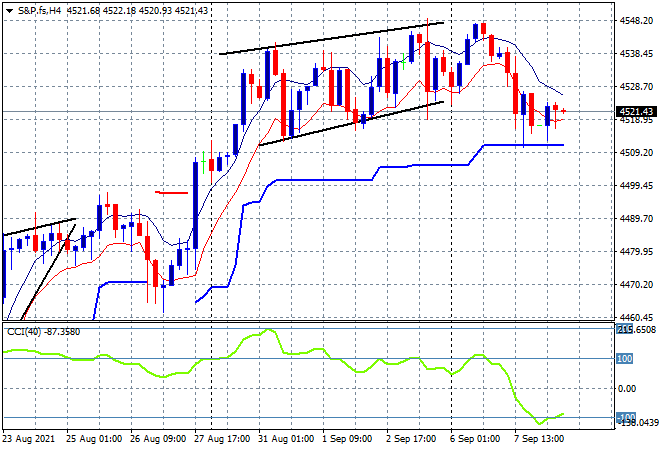Click the 4528.70 price axis label
Screen dimensions: 660x450
(x=636, y=87)
